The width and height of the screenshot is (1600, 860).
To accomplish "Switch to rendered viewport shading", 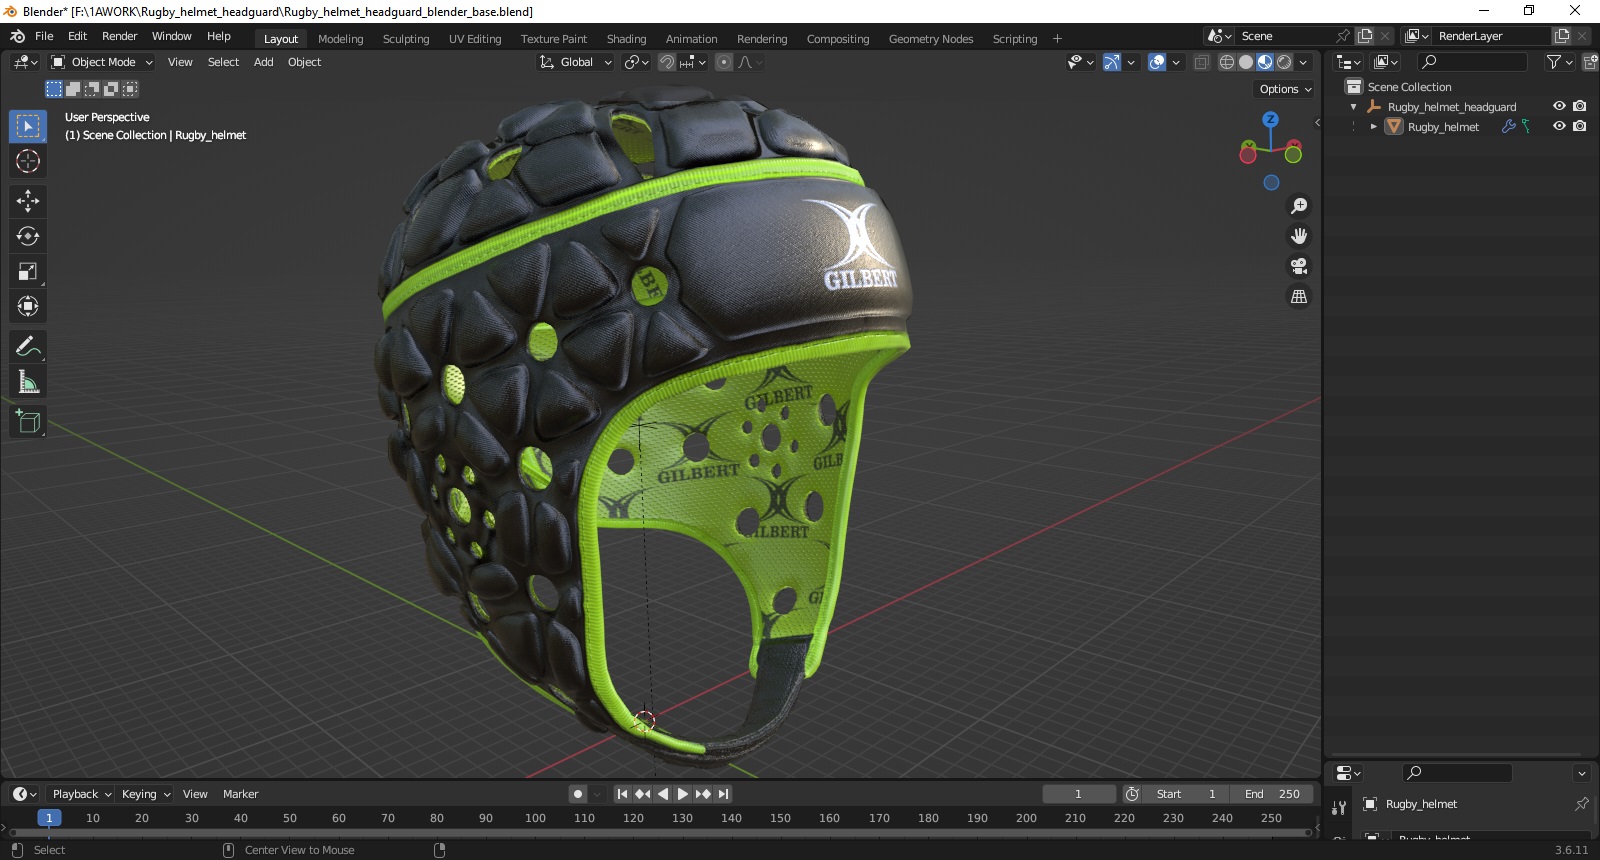I will pos(1284,62).
